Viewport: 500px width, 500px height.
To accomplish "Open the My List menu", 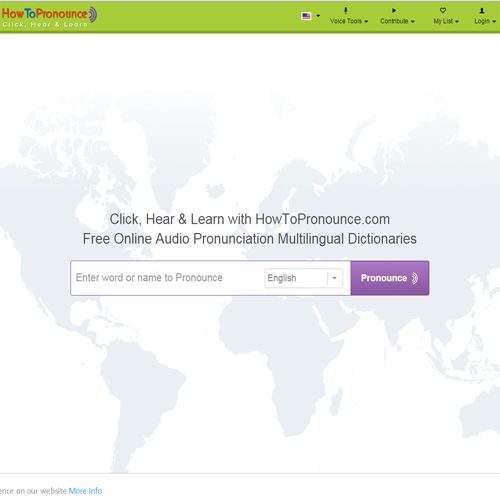I will 446,21.
